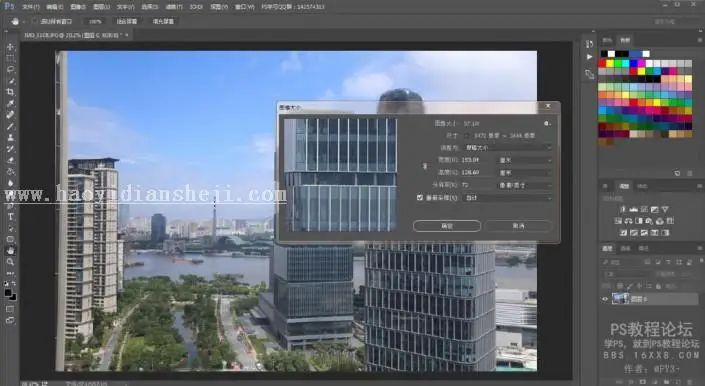This screenshot has height=386, width=705.
Task: Click Fit Screen button in options bar
Action: [x=127, y=21]
